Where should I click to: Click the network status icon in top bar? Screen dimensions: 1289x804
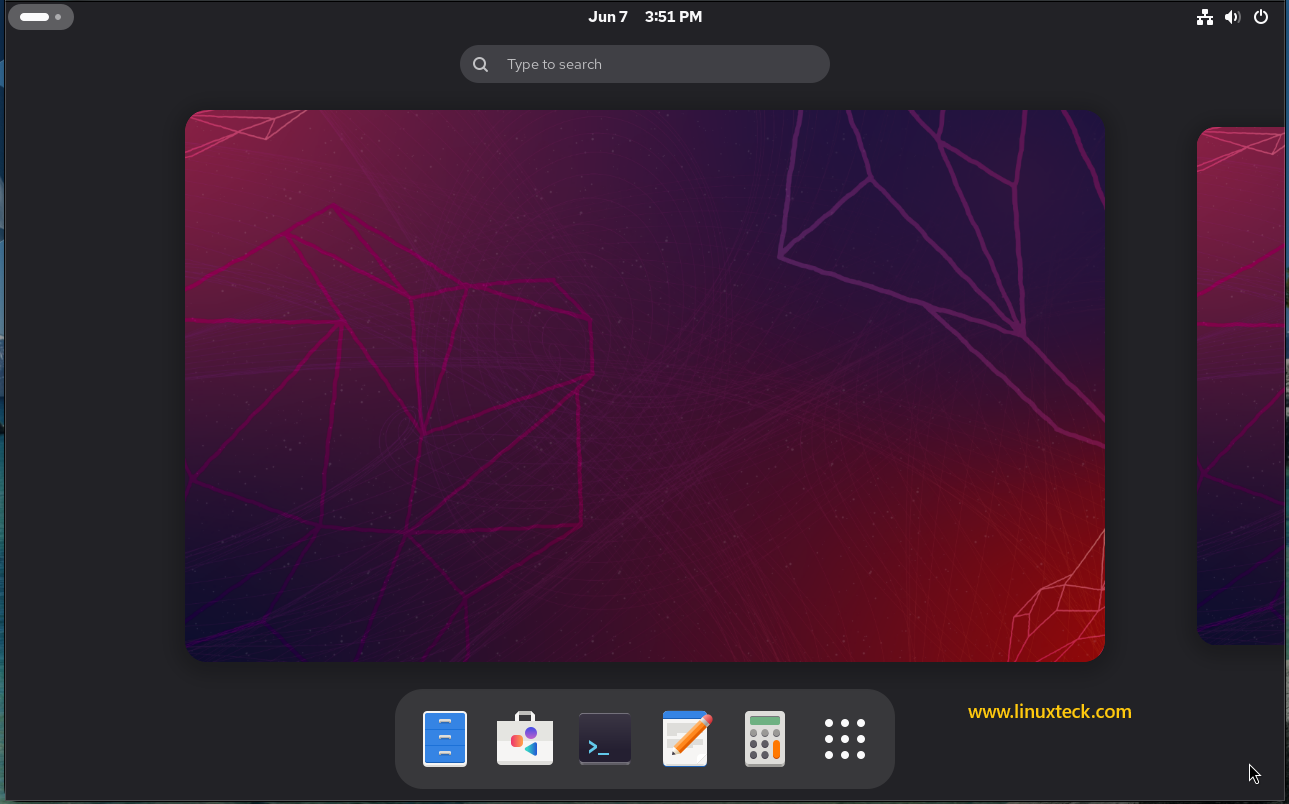(x=1205, y=17)
